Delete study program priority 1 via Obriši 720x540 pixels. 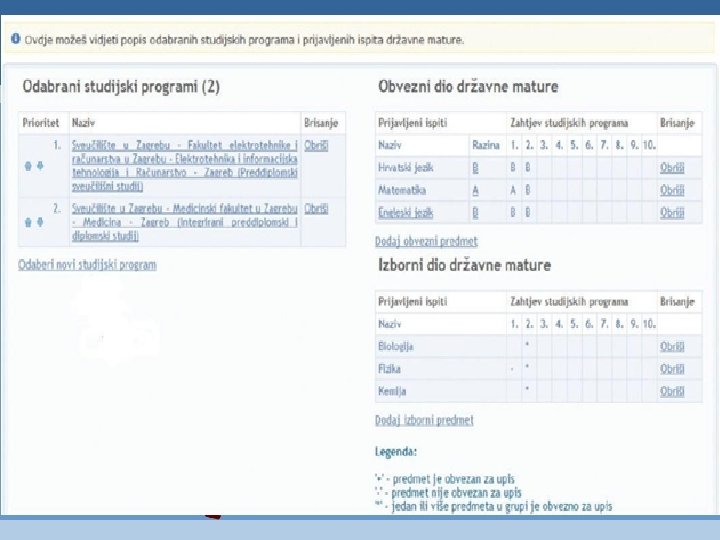[316, 146]
